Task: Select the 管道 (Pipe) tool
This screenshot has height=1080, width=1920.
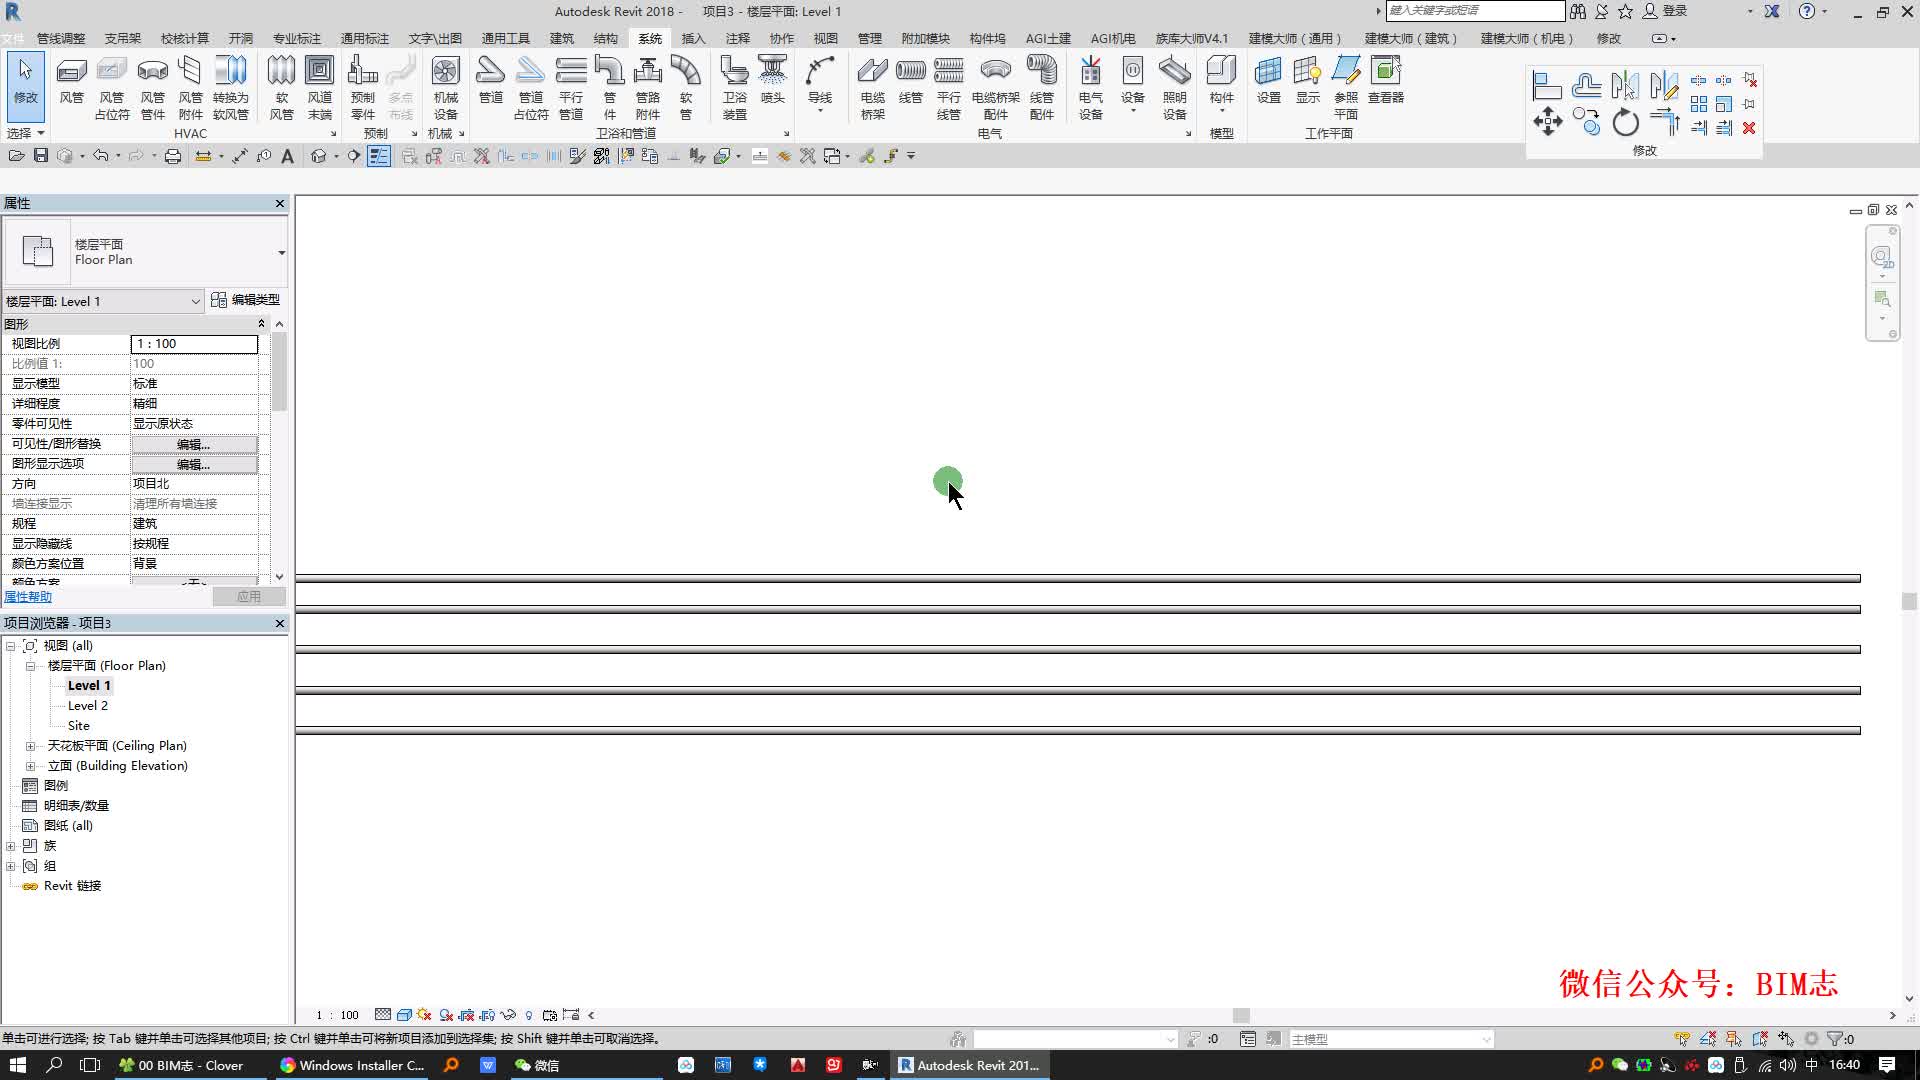Action: pos(490,80)
